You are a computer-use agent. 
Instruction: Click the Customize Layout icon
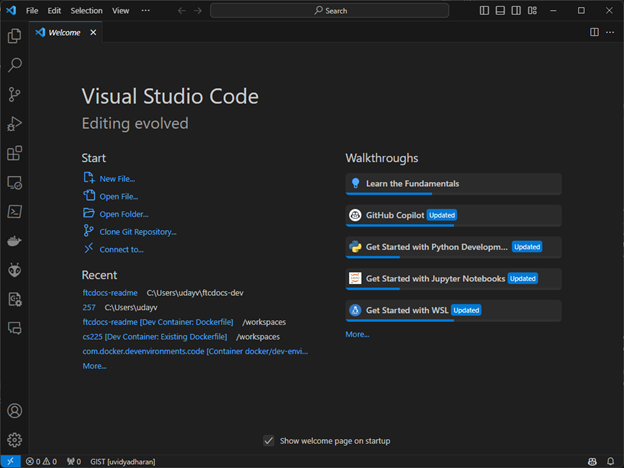532,10
